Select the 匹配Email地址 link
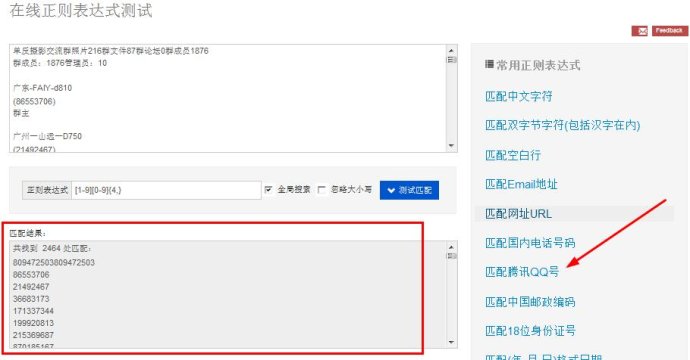690x360 pixels. point(521,184)
